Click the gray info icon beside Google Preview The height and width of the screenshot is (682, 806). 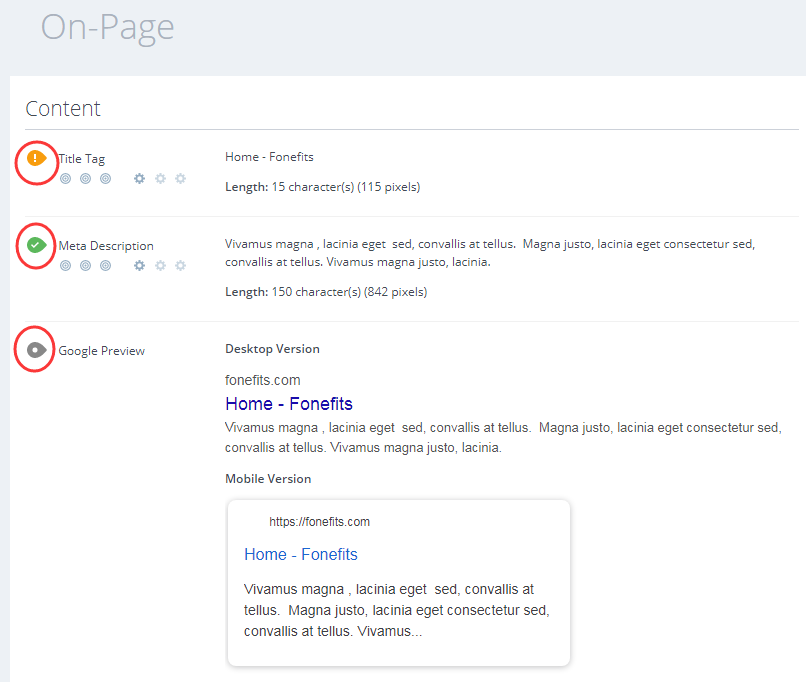[x=36, y=350]
